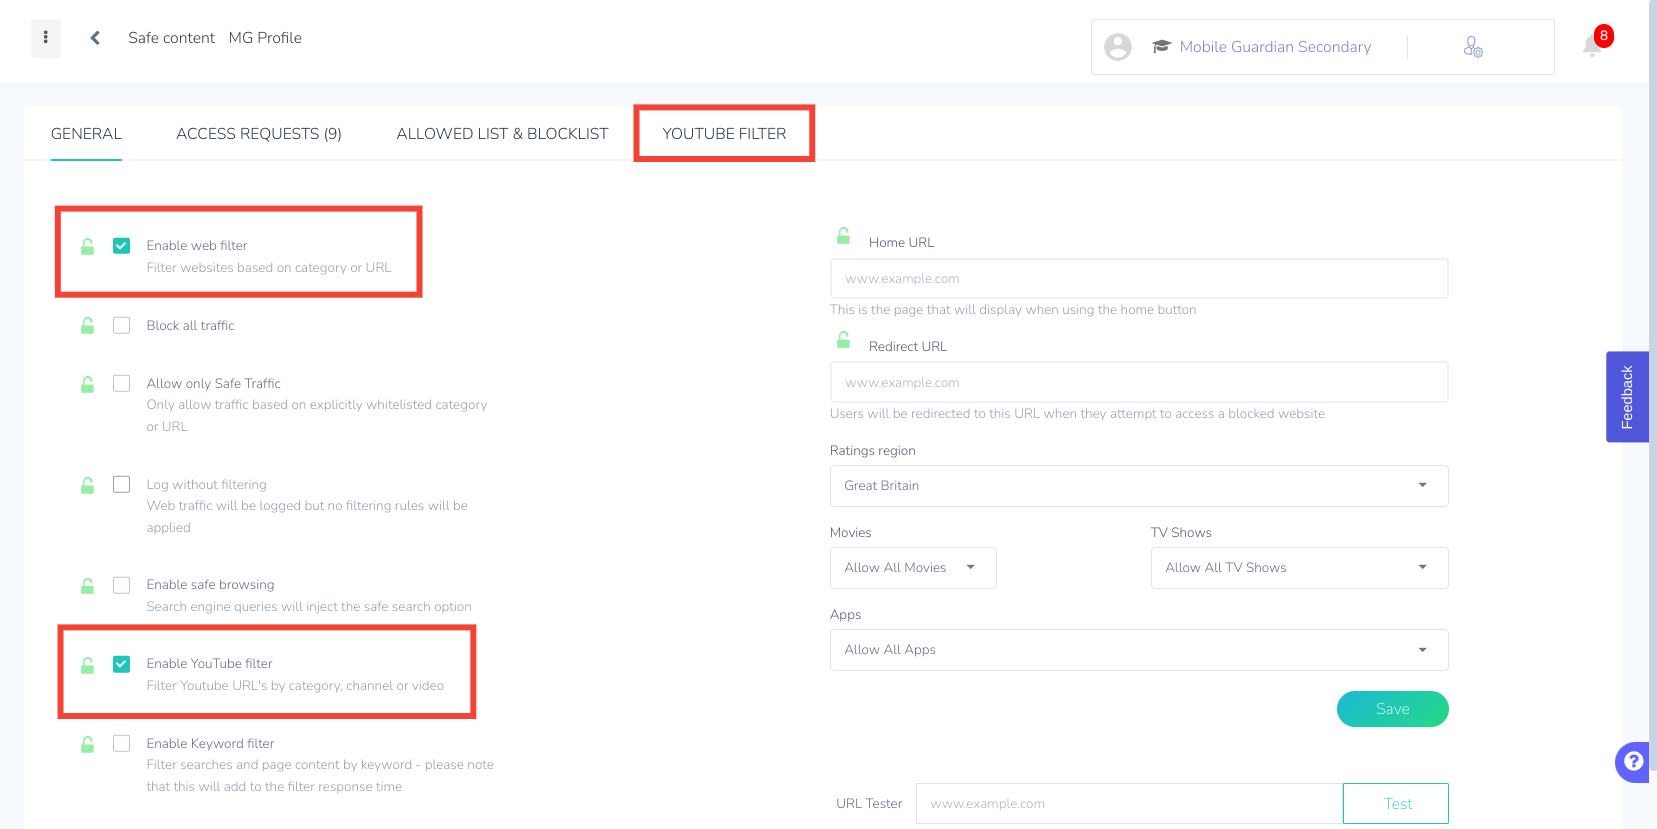The height and width of the screenshot is (829, 1657).
Task: Check the Enable safe browsing checkbox
Action: pyautogui.click(x=122, y=585)
